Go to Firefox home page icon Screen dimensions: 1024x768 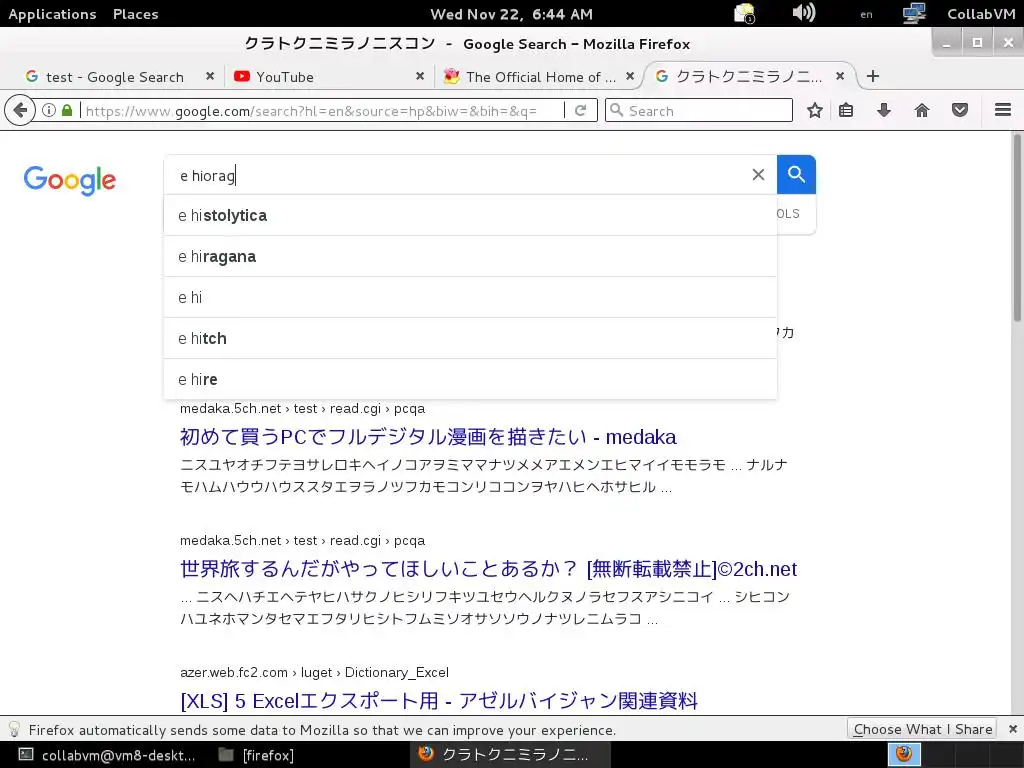tap(921, 110)
